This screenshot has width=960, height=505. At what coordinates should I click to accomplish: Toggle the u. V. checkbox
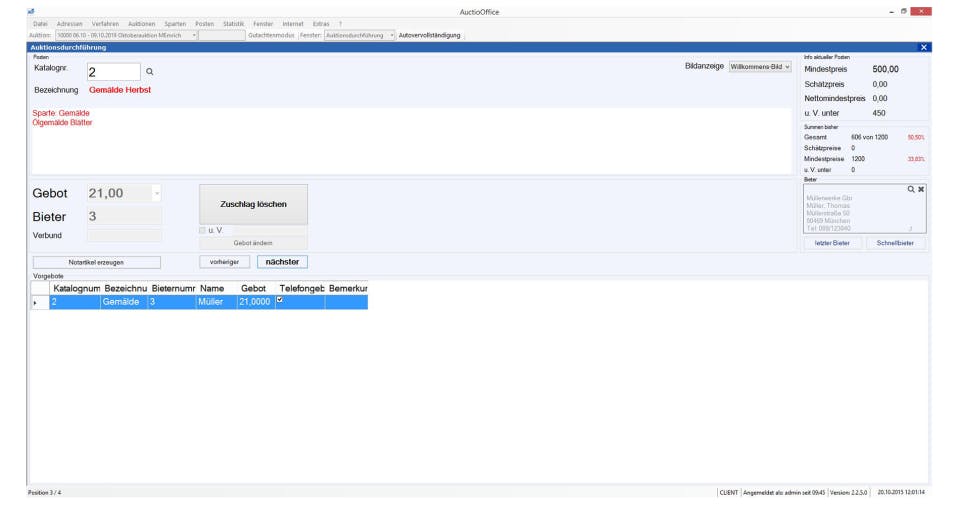(203, 230)
